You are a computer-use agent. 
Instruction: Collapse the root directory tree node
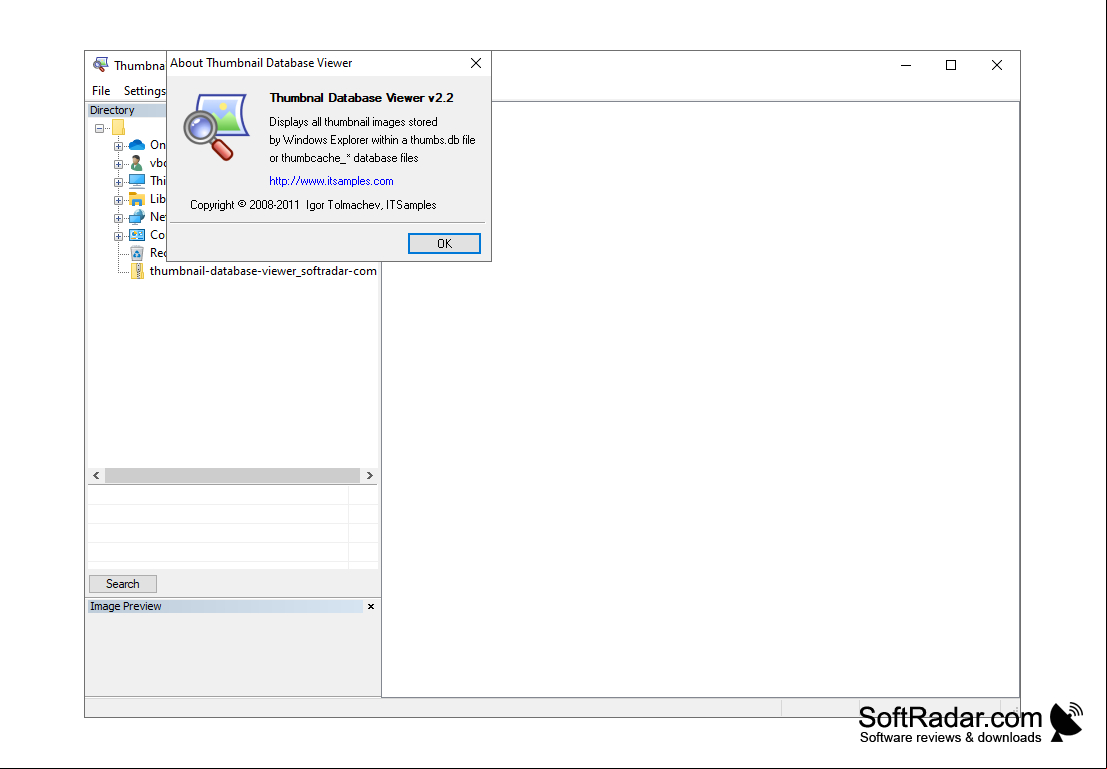click(100, 128)
